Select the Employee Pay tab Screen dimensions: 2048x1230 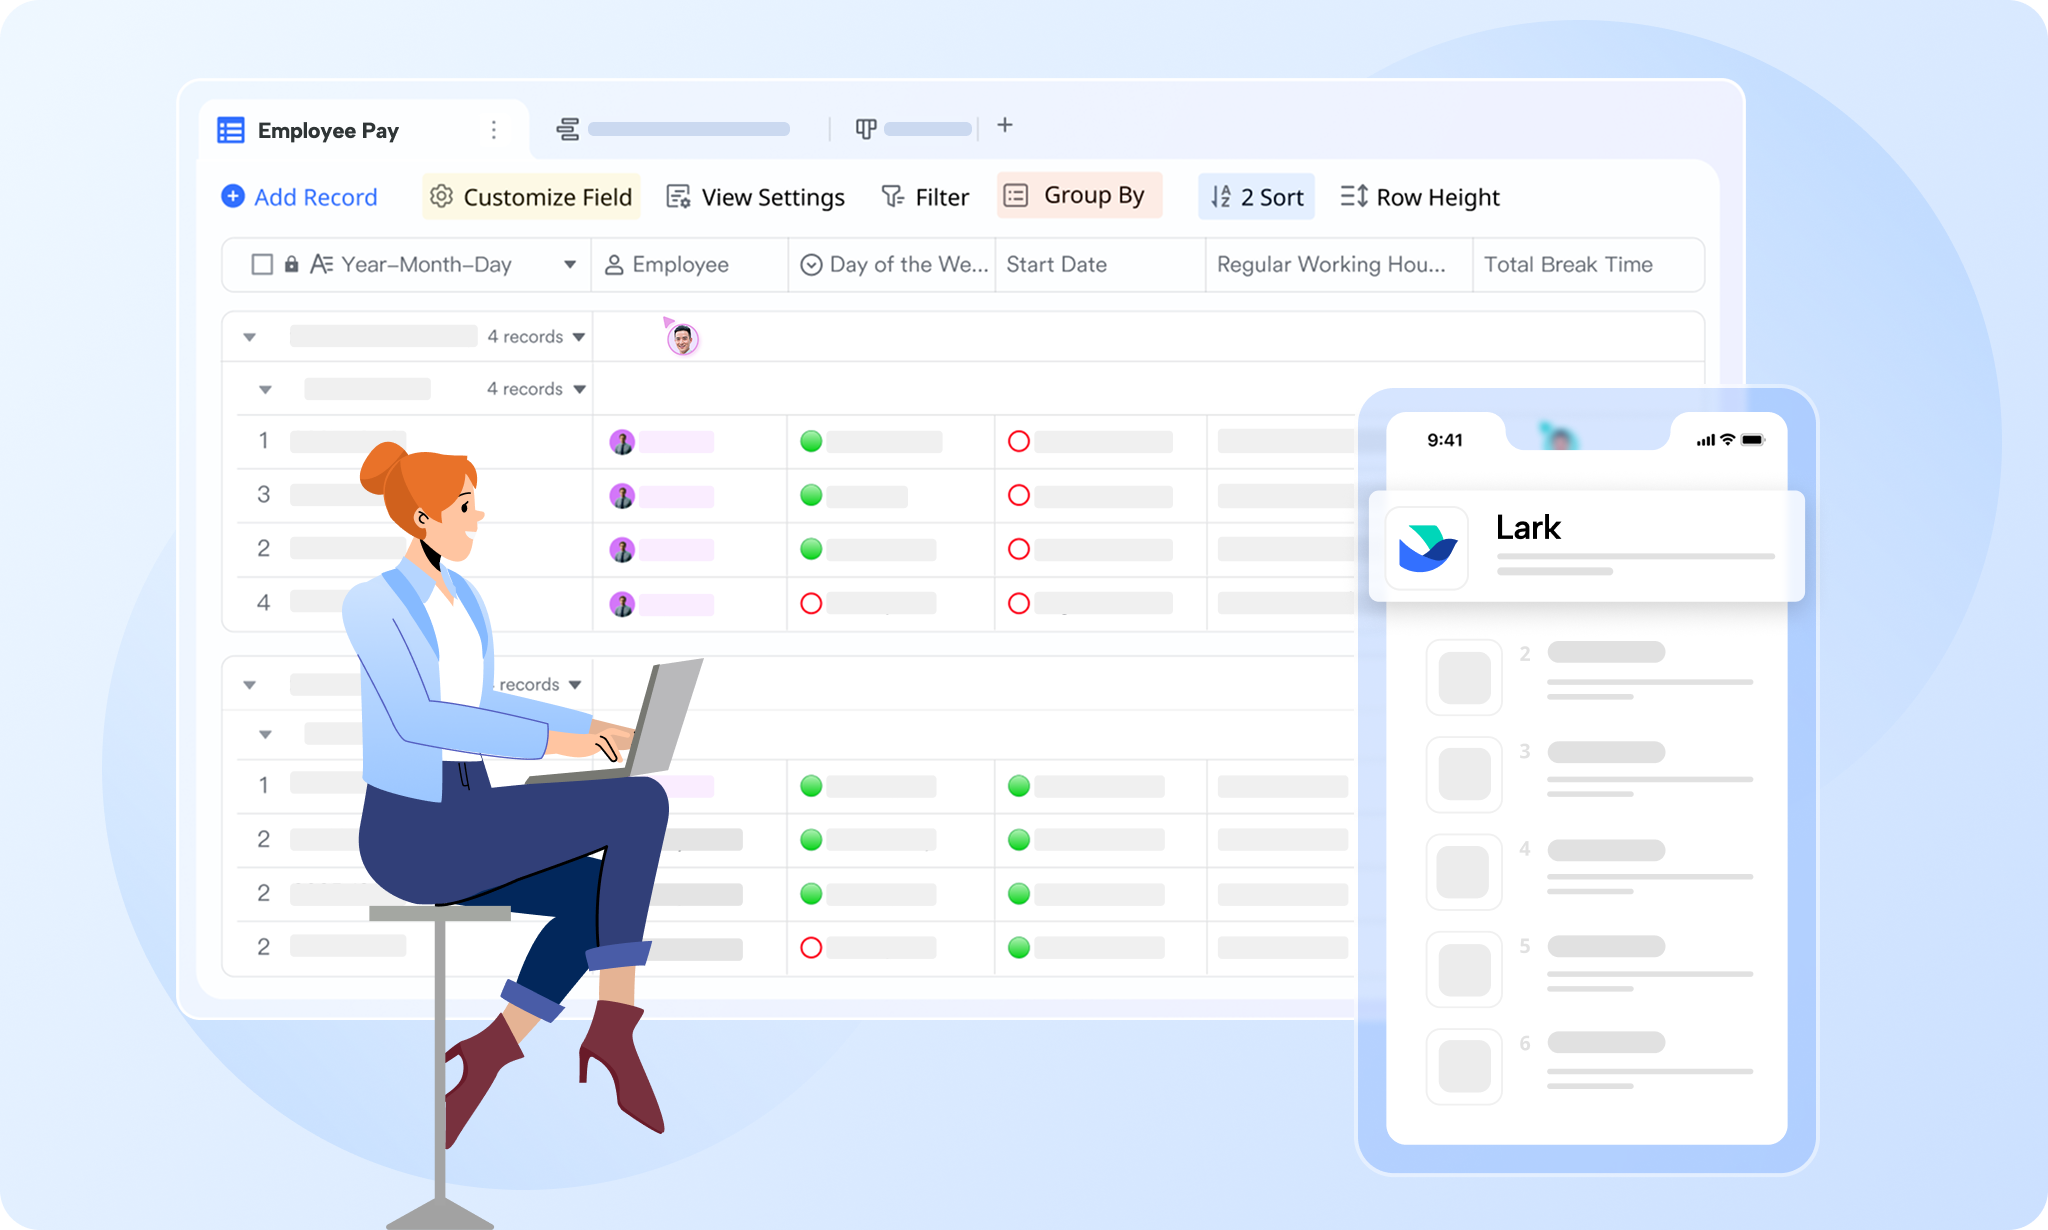[327, 131]
